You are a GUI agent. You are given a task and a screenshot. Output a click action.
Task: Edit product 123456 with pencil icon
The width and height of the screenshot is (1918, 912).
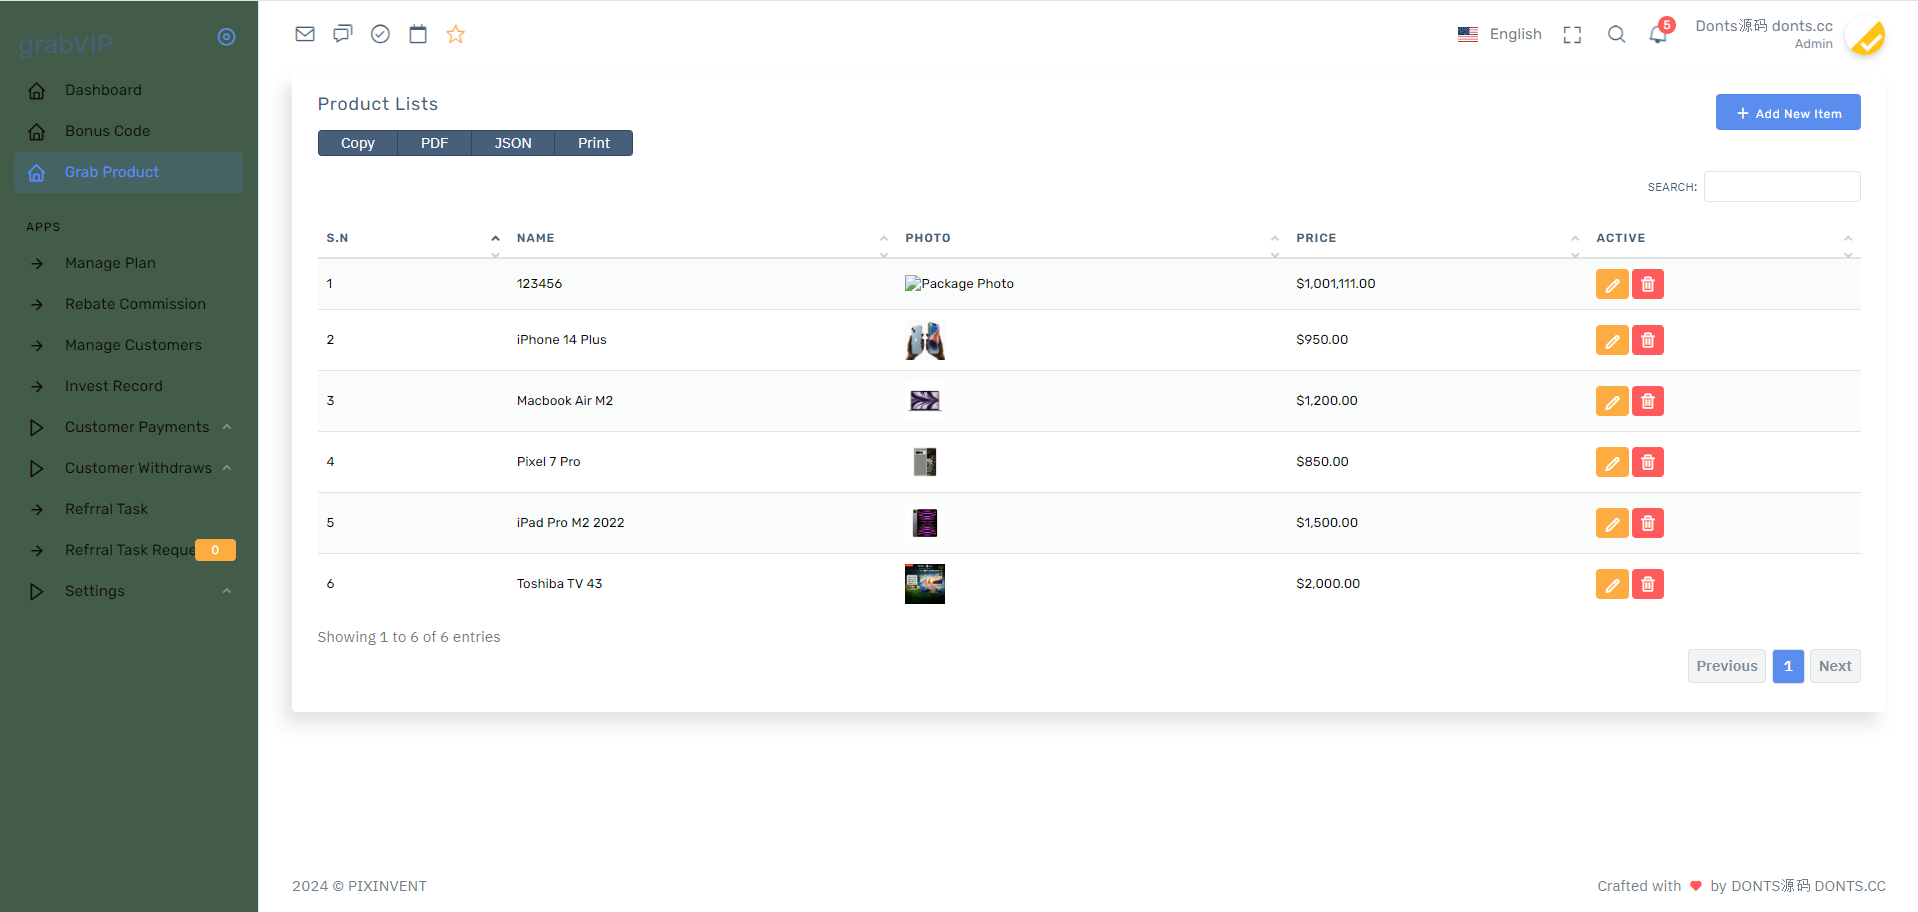[1612, 284]
